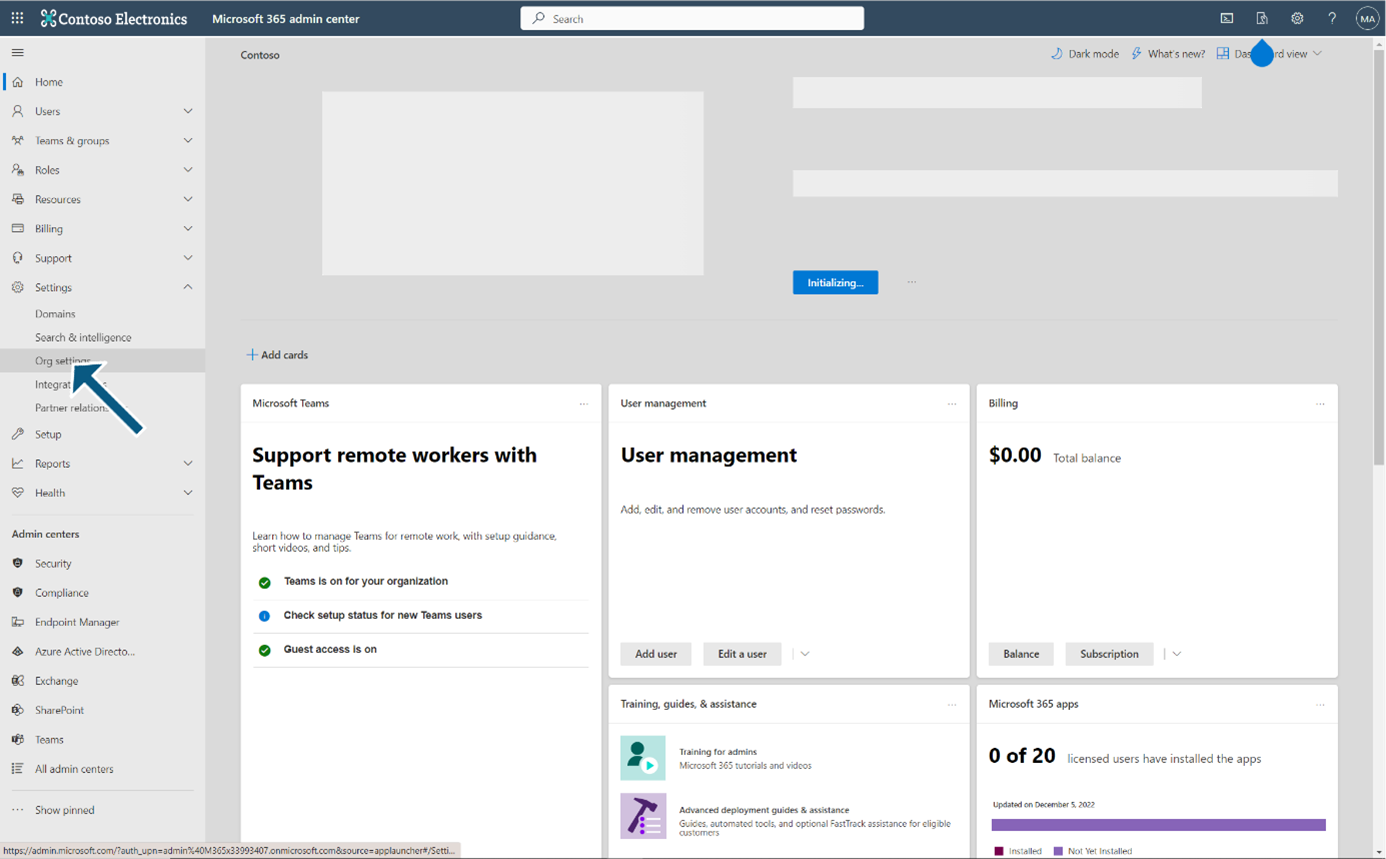This screenshot has height=859, width=1386.
Task: Click the Billing card icon in sidebar
Action: click(x=17, y=229)
